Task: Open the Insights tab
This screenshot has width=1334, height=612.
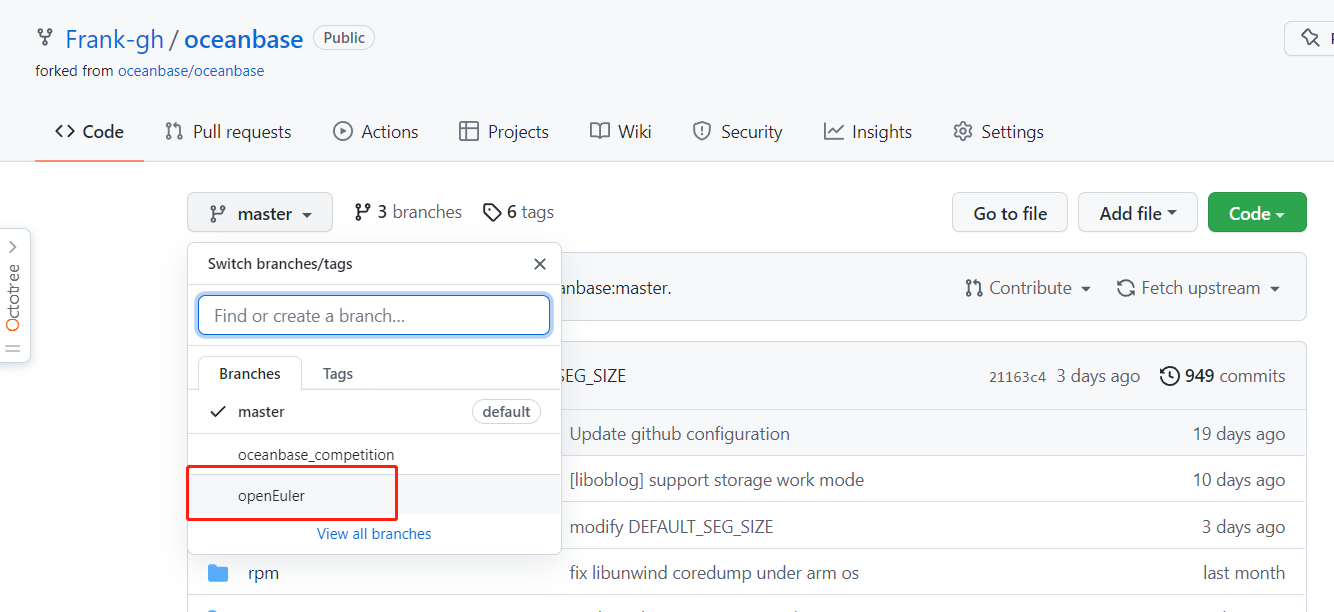Action: tap(868, 132)
